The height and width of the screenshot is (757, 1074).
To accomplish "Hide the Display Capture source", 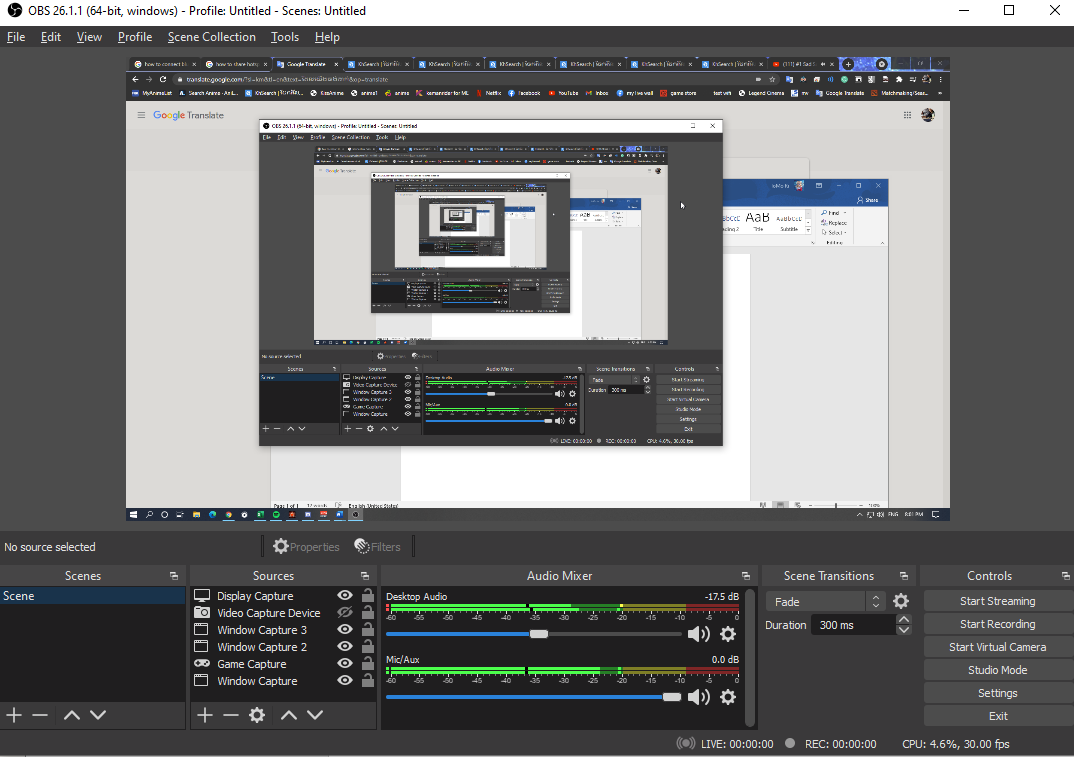I will [345, 595].
